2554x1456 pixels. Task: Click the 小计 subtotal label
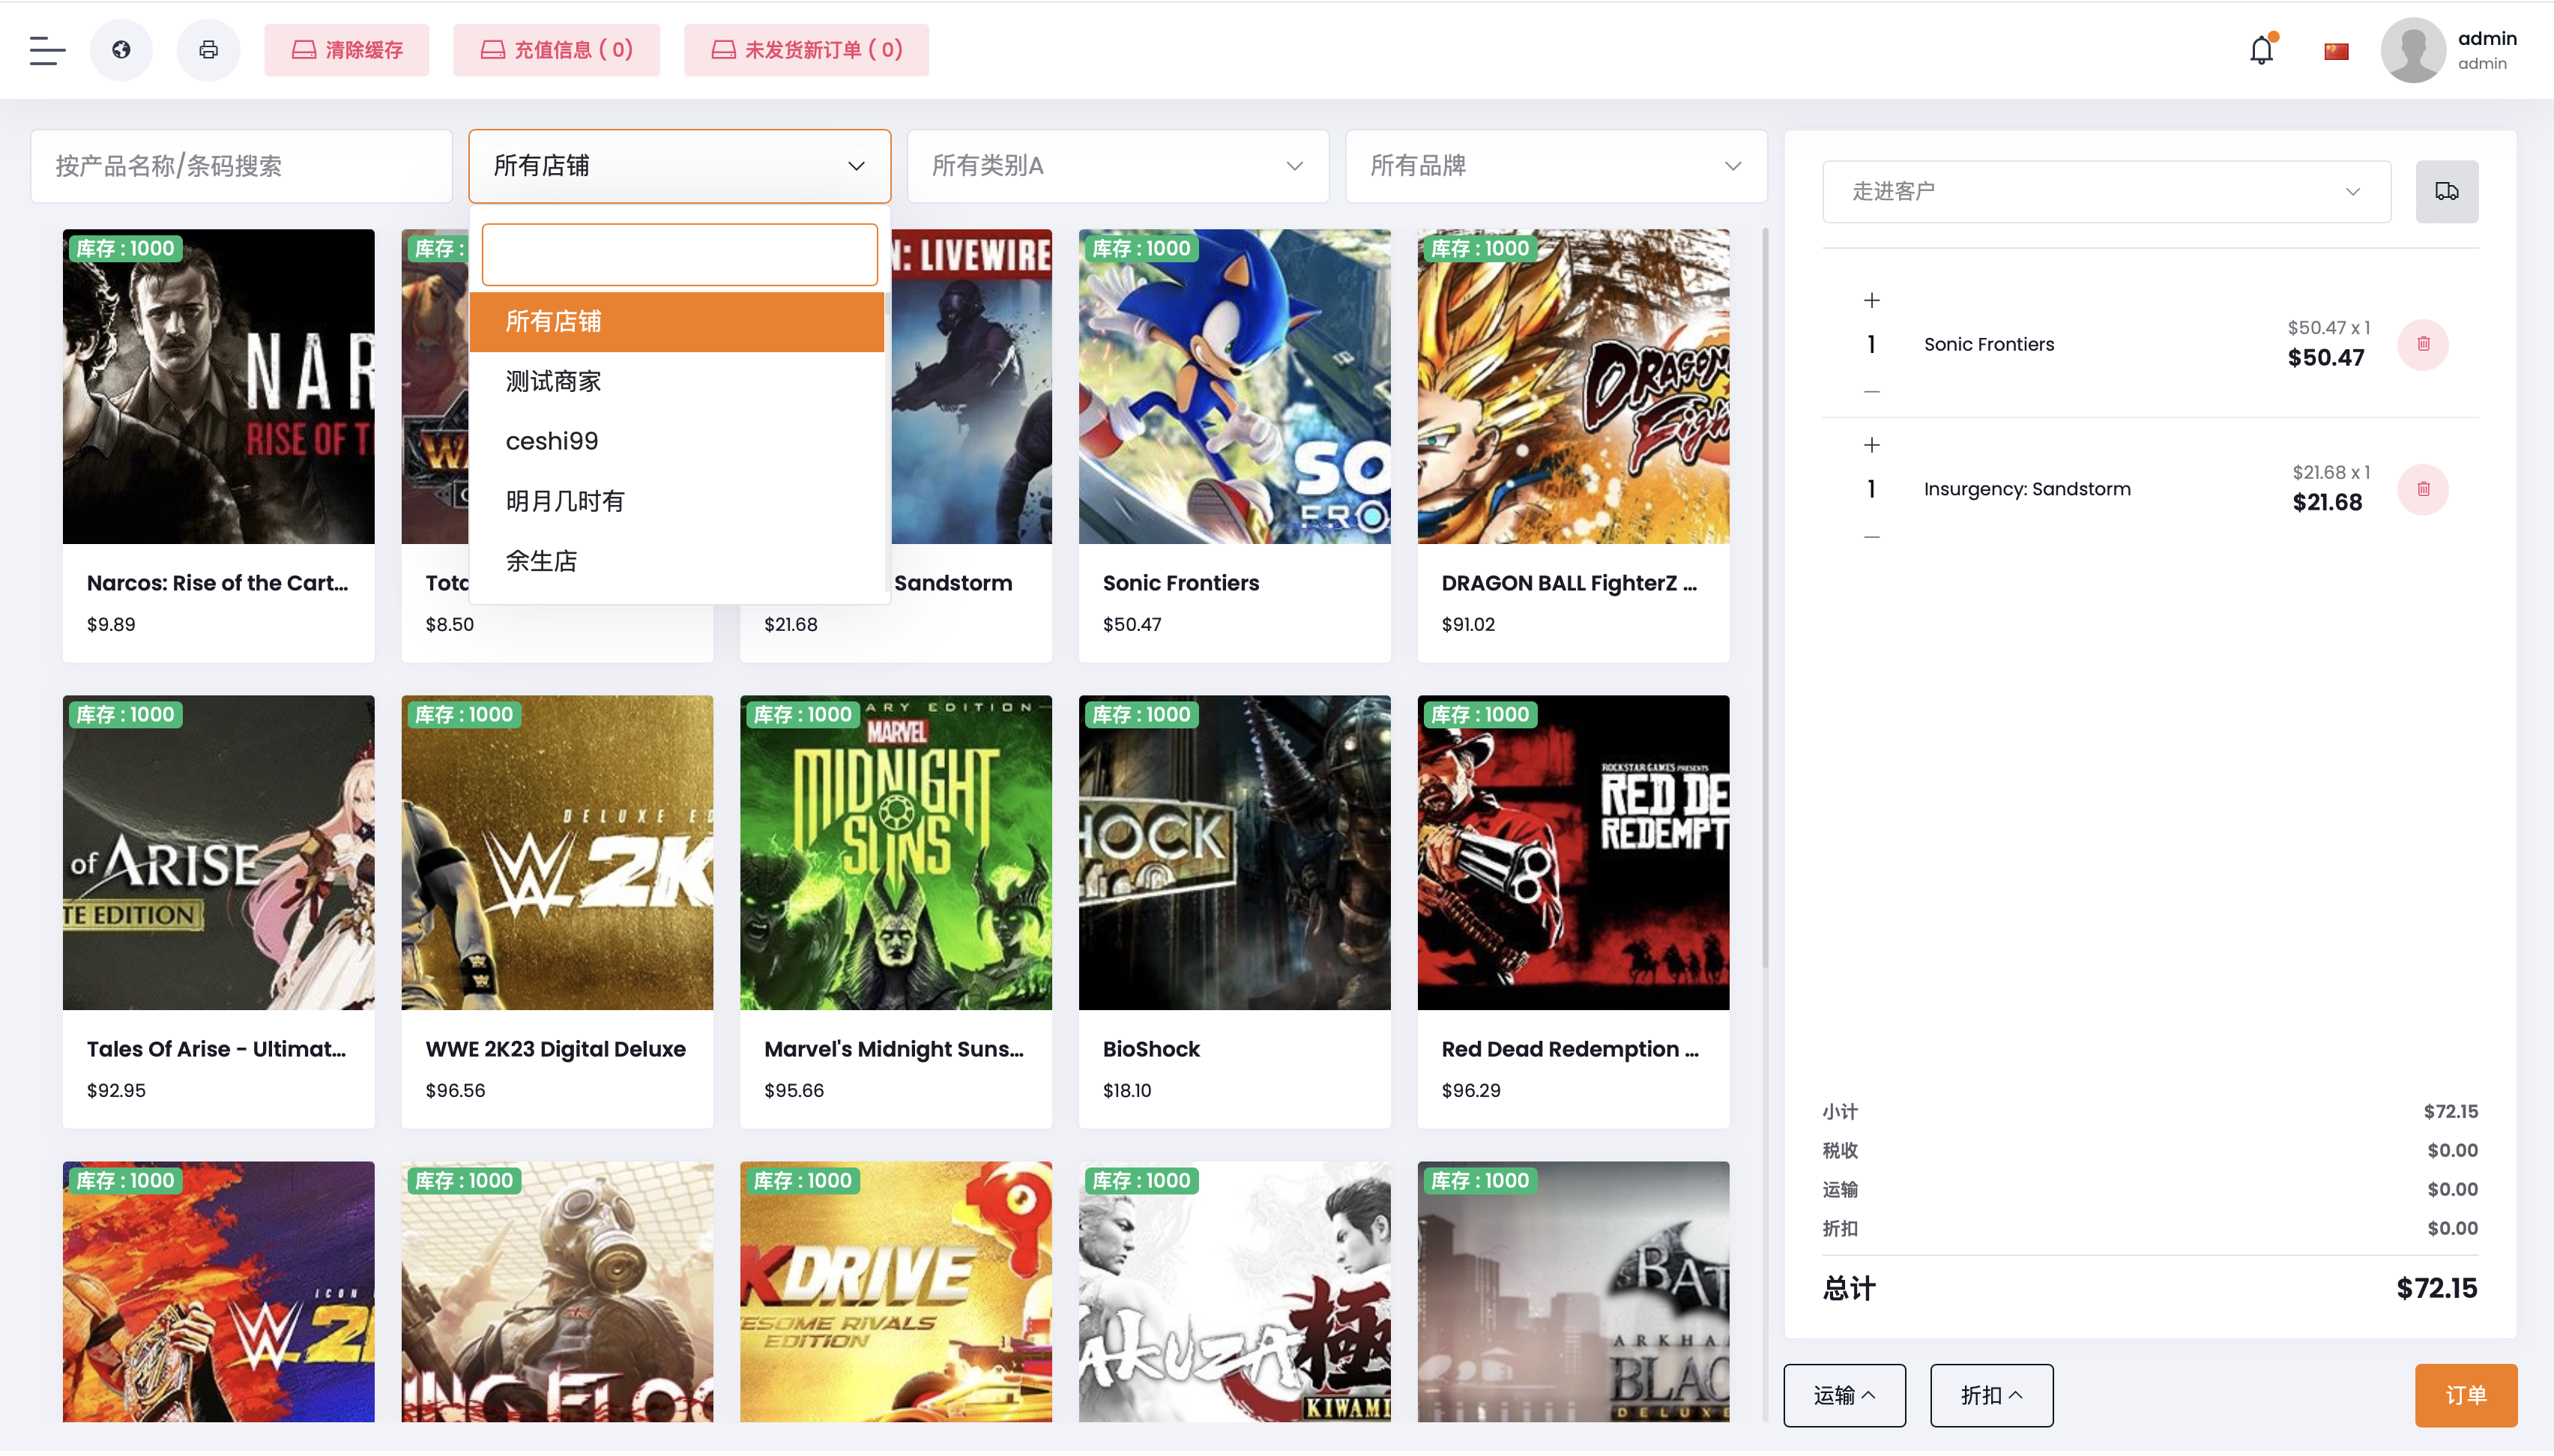point(1839,1111)
